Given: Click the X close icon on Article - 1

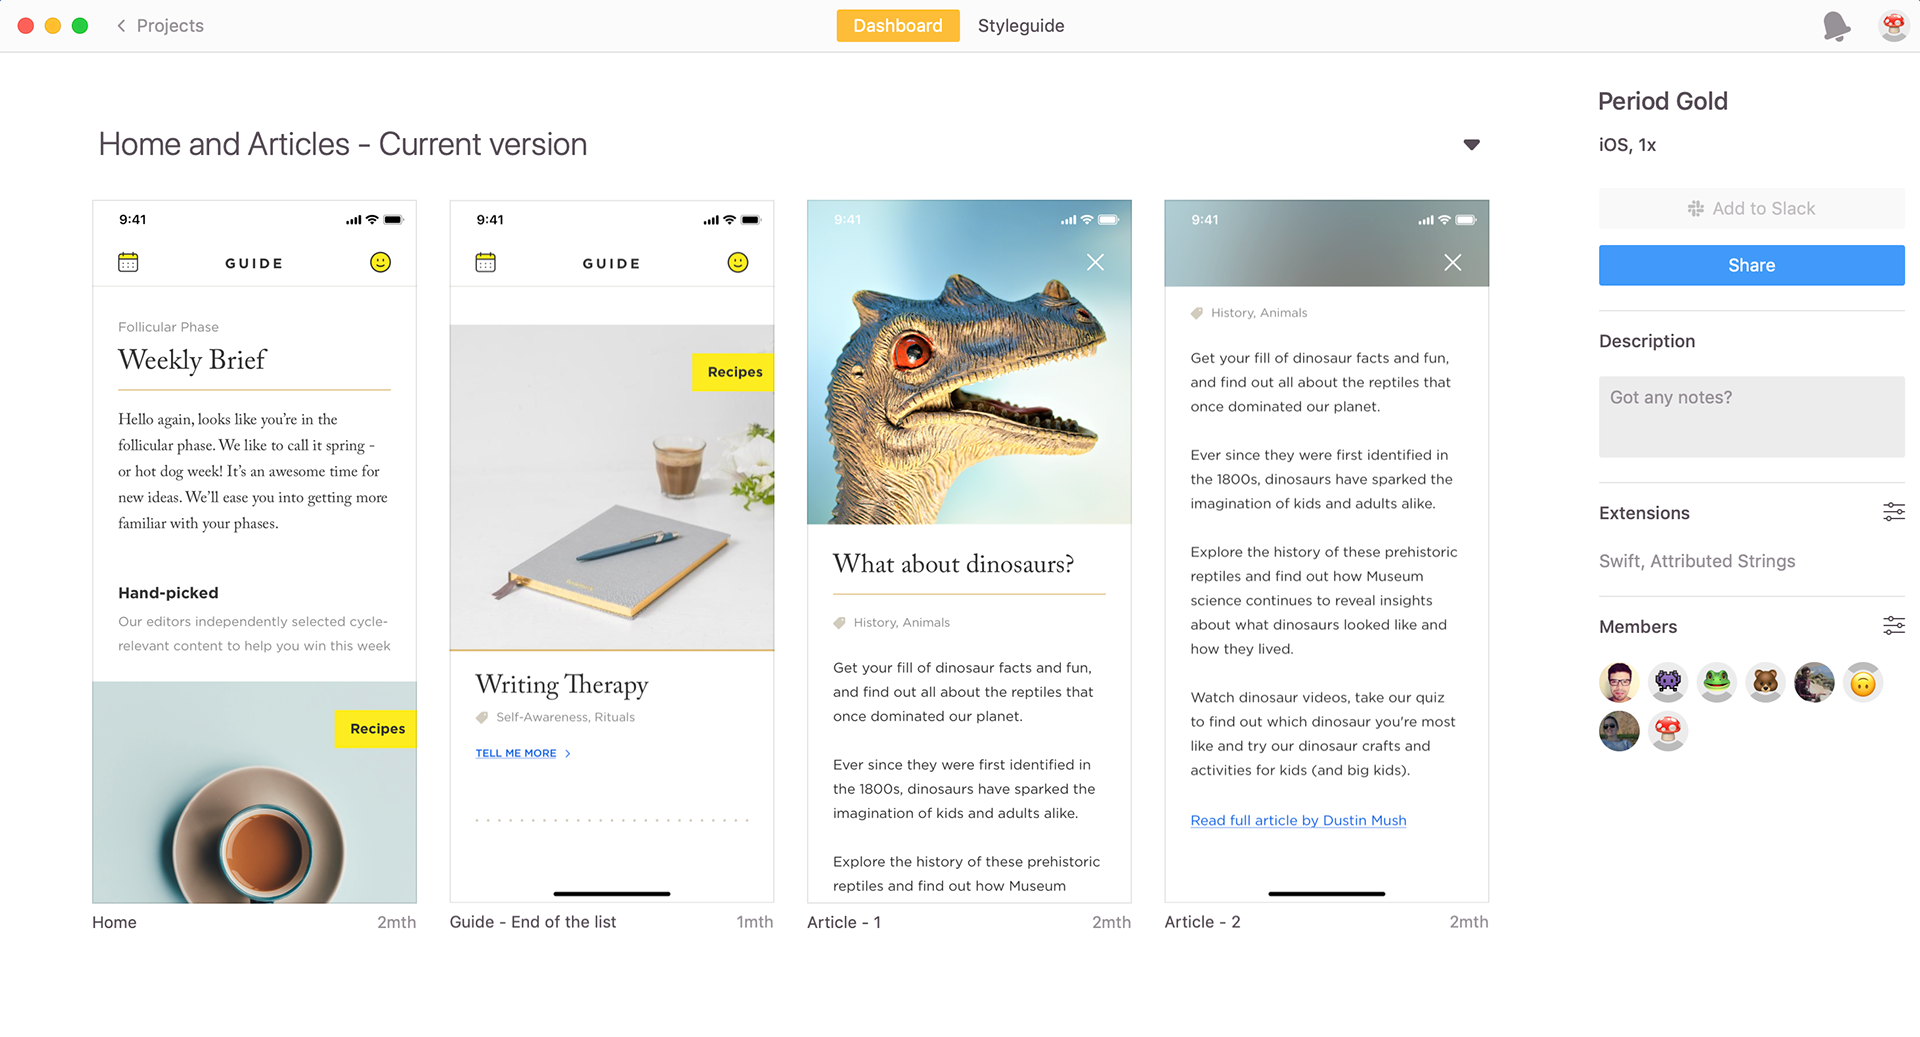Looking at the screenshot, I should 1095,262.
